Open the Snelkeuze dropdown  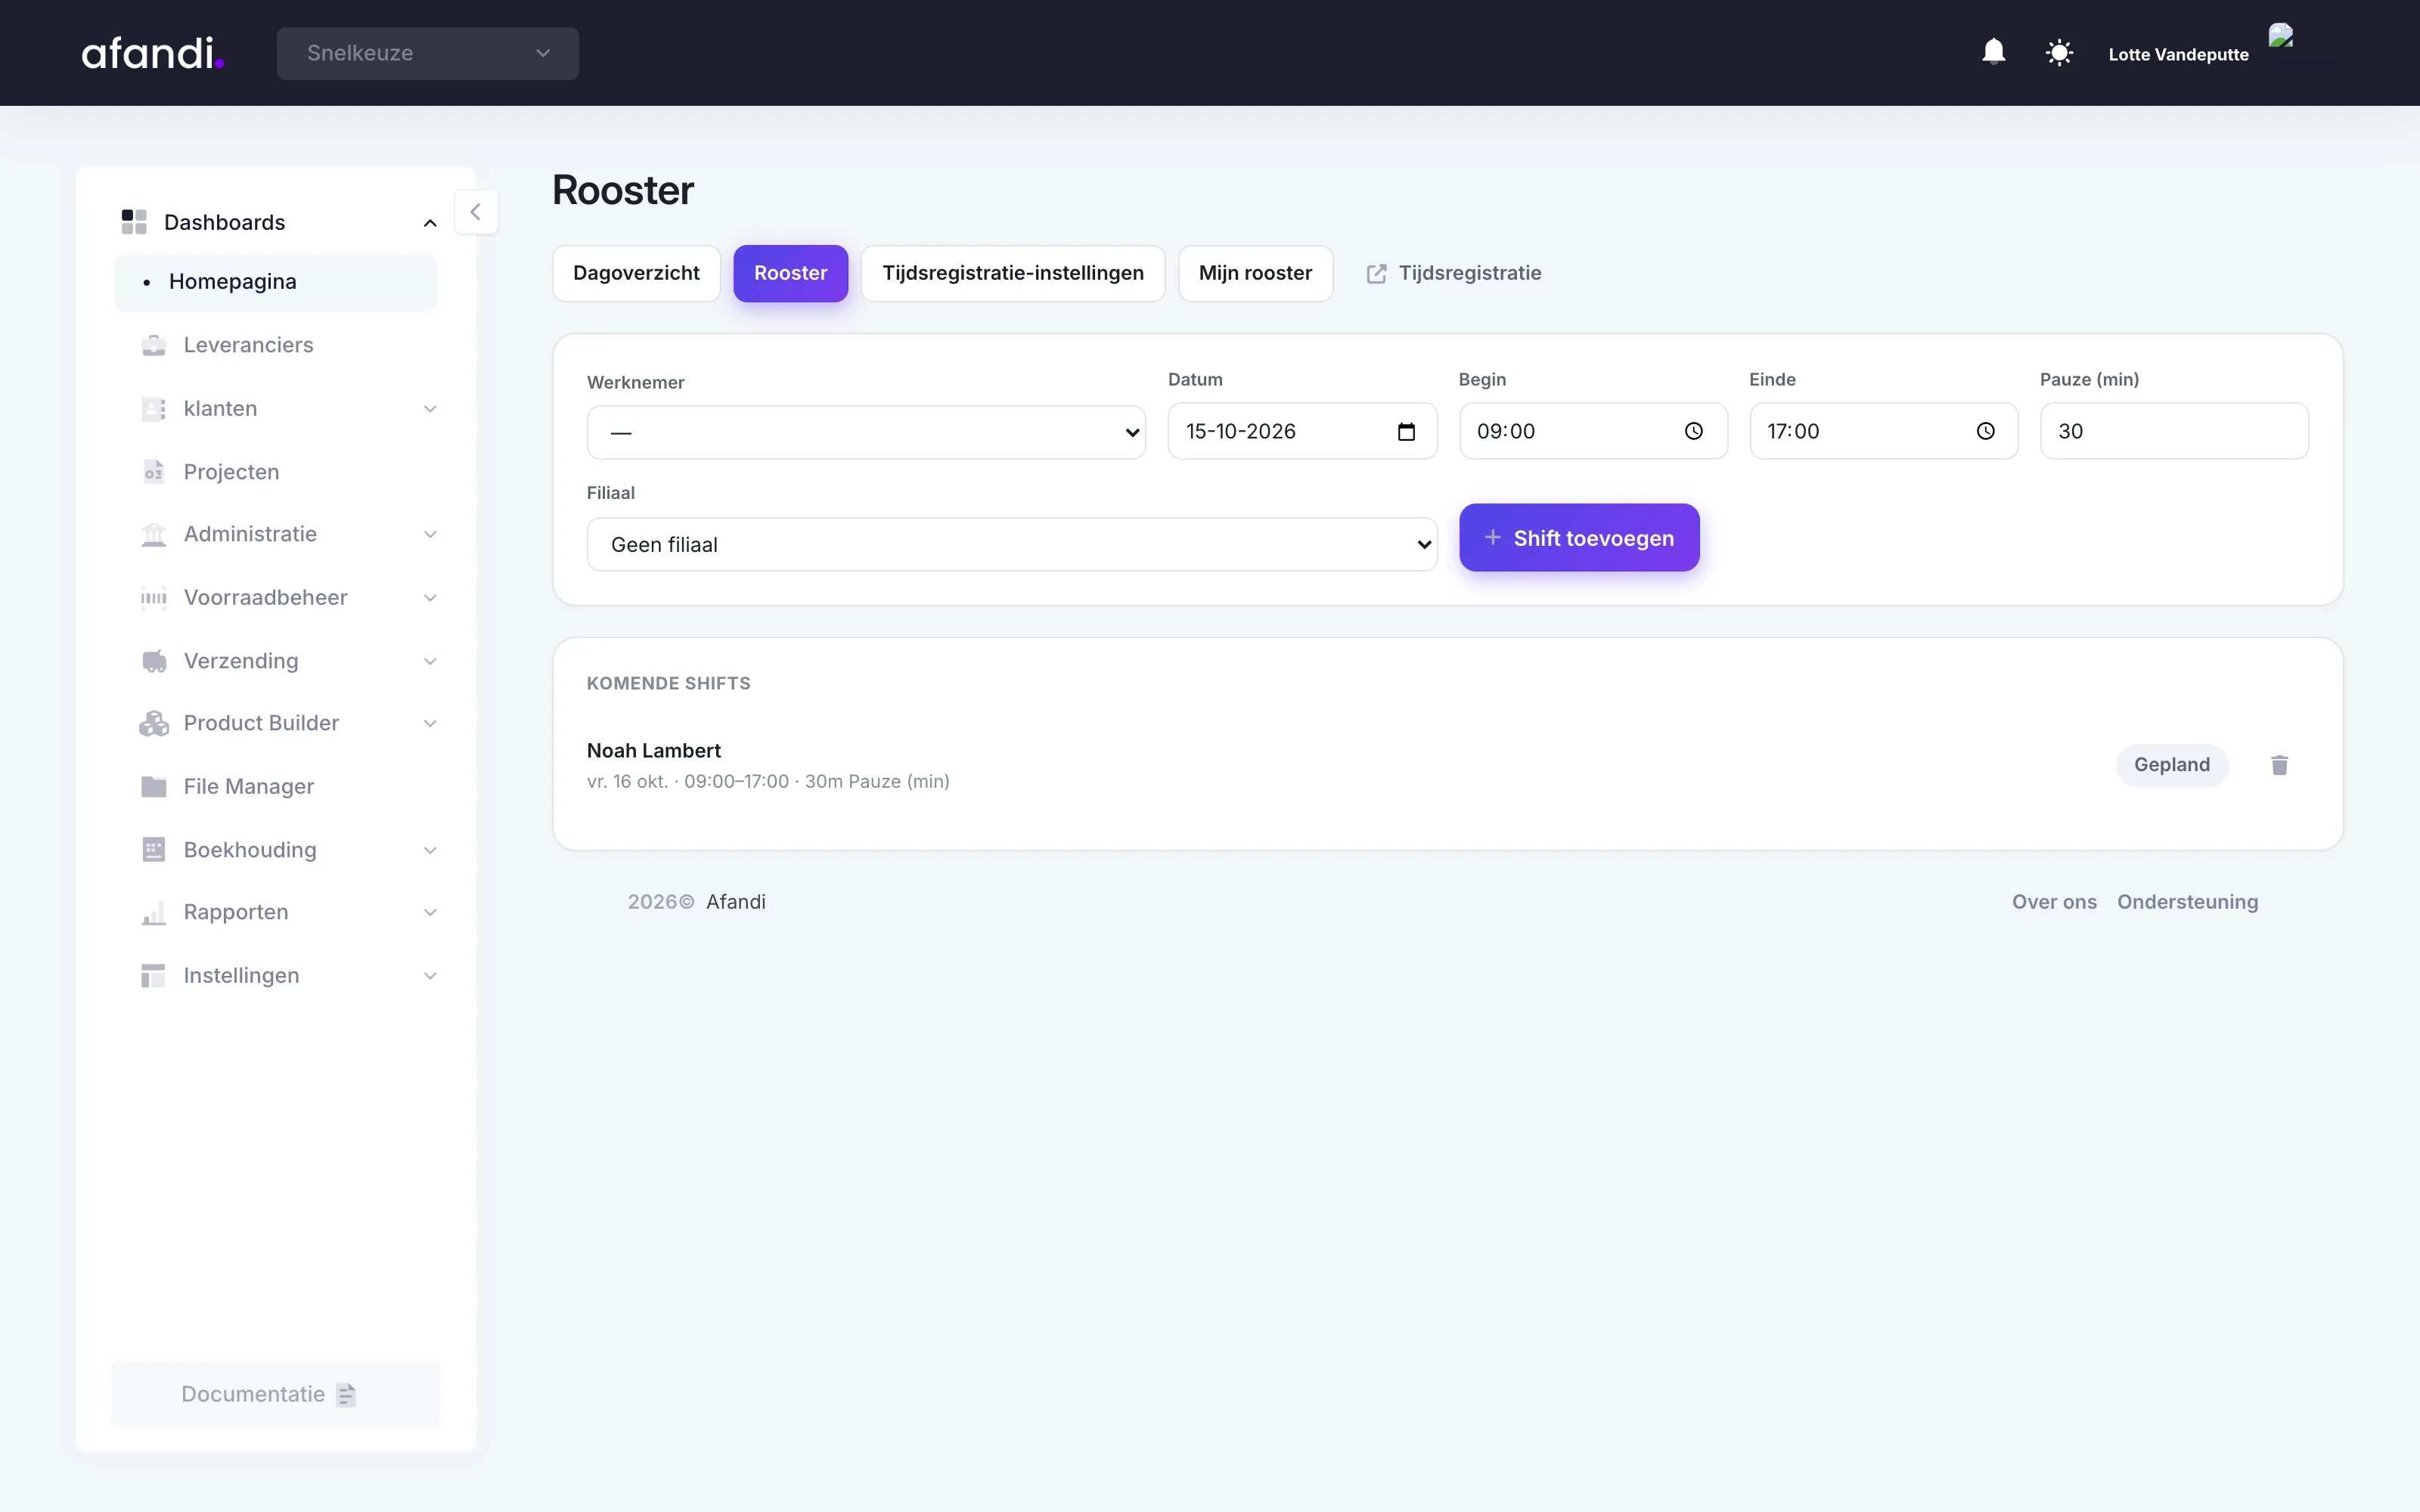(x=428, y=53)
